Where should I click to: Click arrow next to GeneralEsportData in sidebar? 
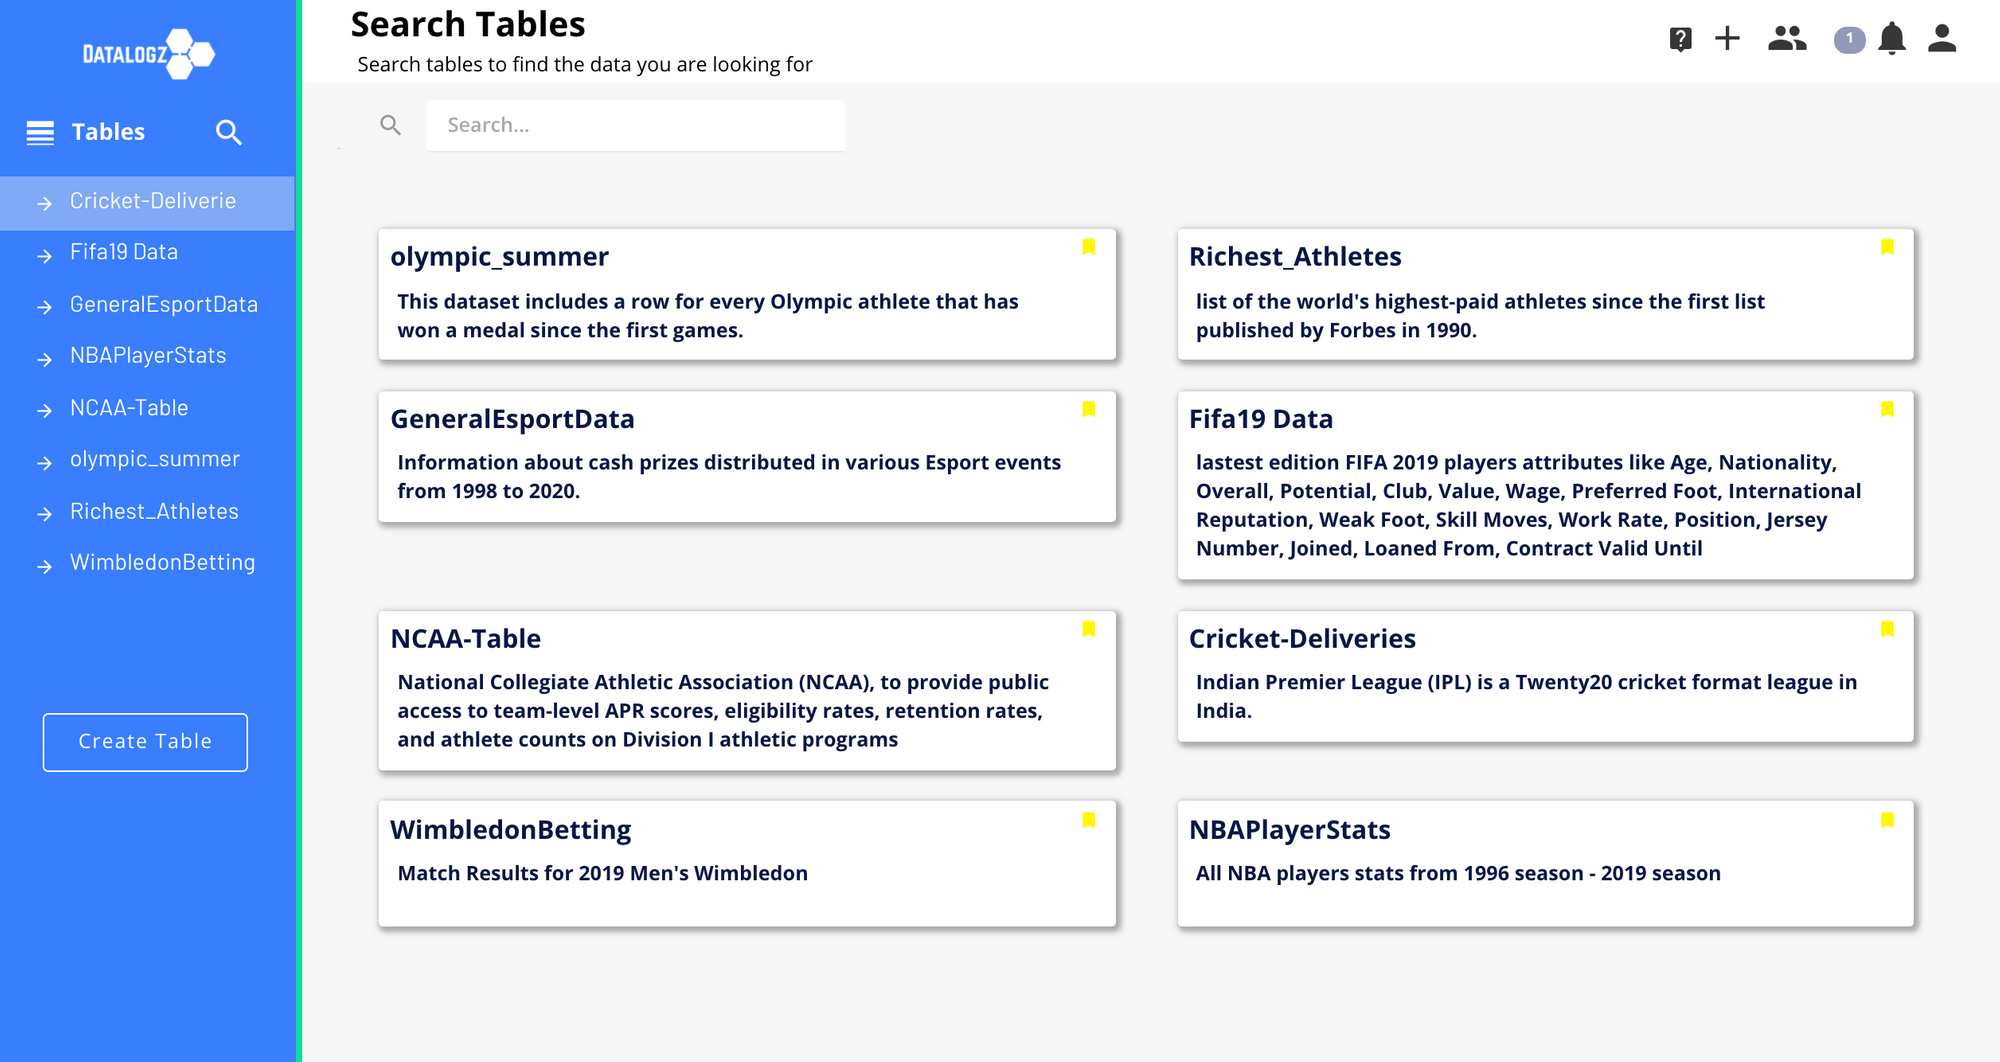tap(44, 308)
